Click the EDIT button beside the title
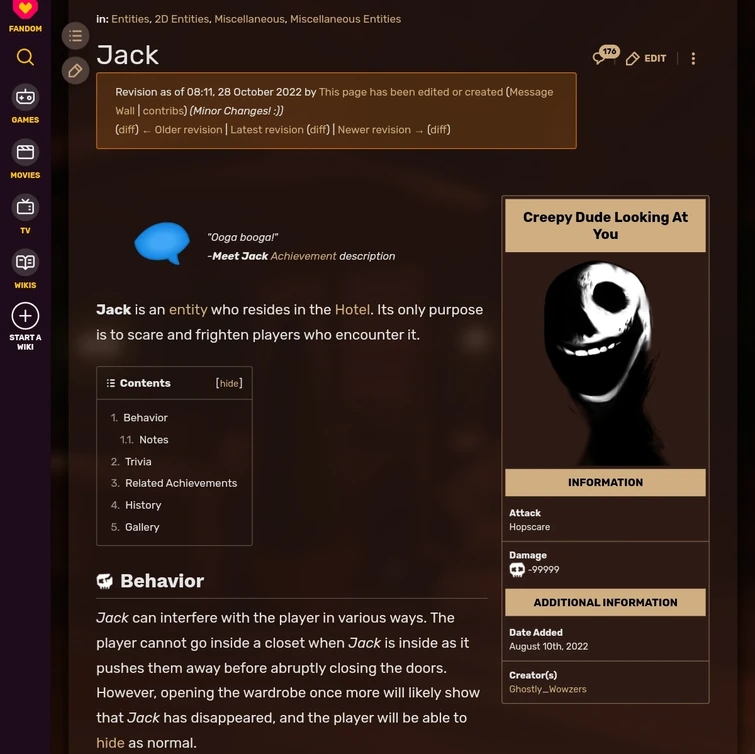Screen dimensions: 755x754 coord(646,59)
